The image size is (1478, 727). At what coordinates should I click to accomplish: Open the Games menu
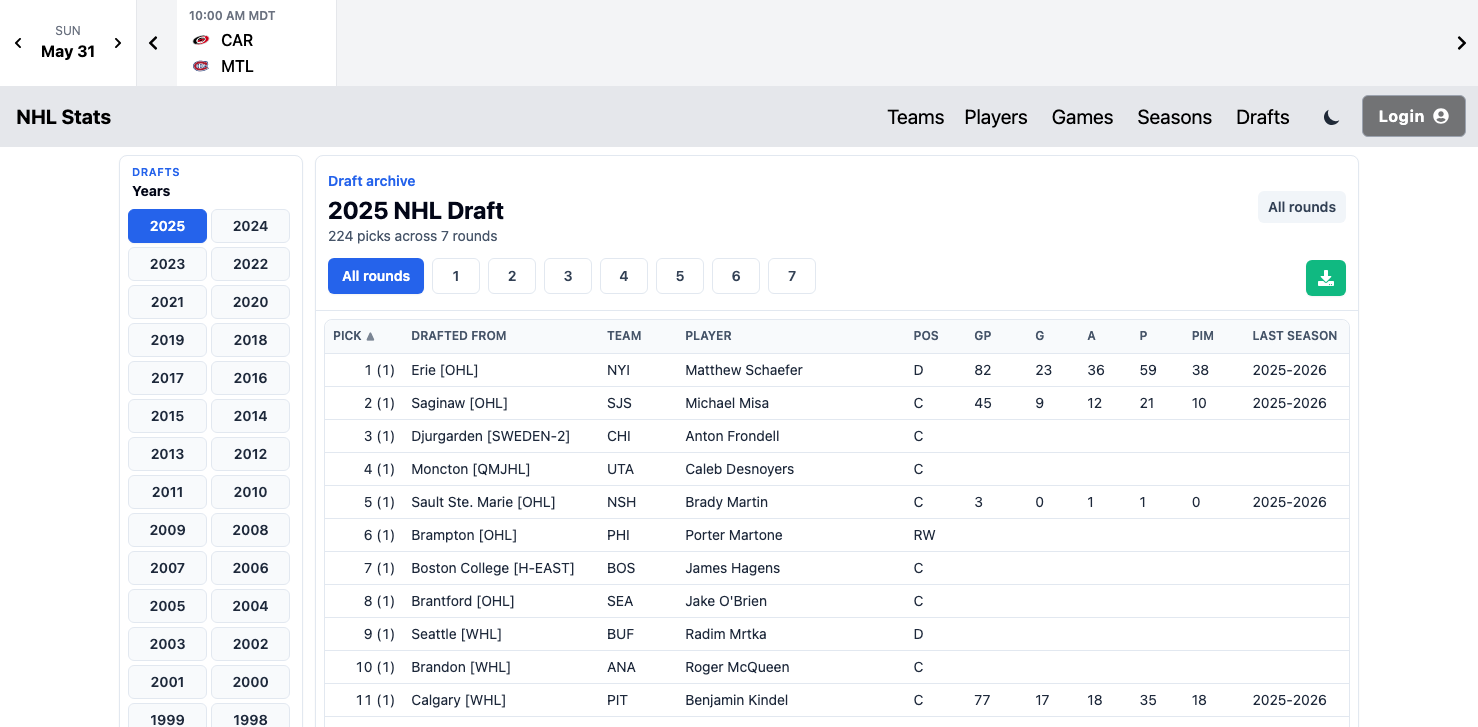pos(1082,117)
